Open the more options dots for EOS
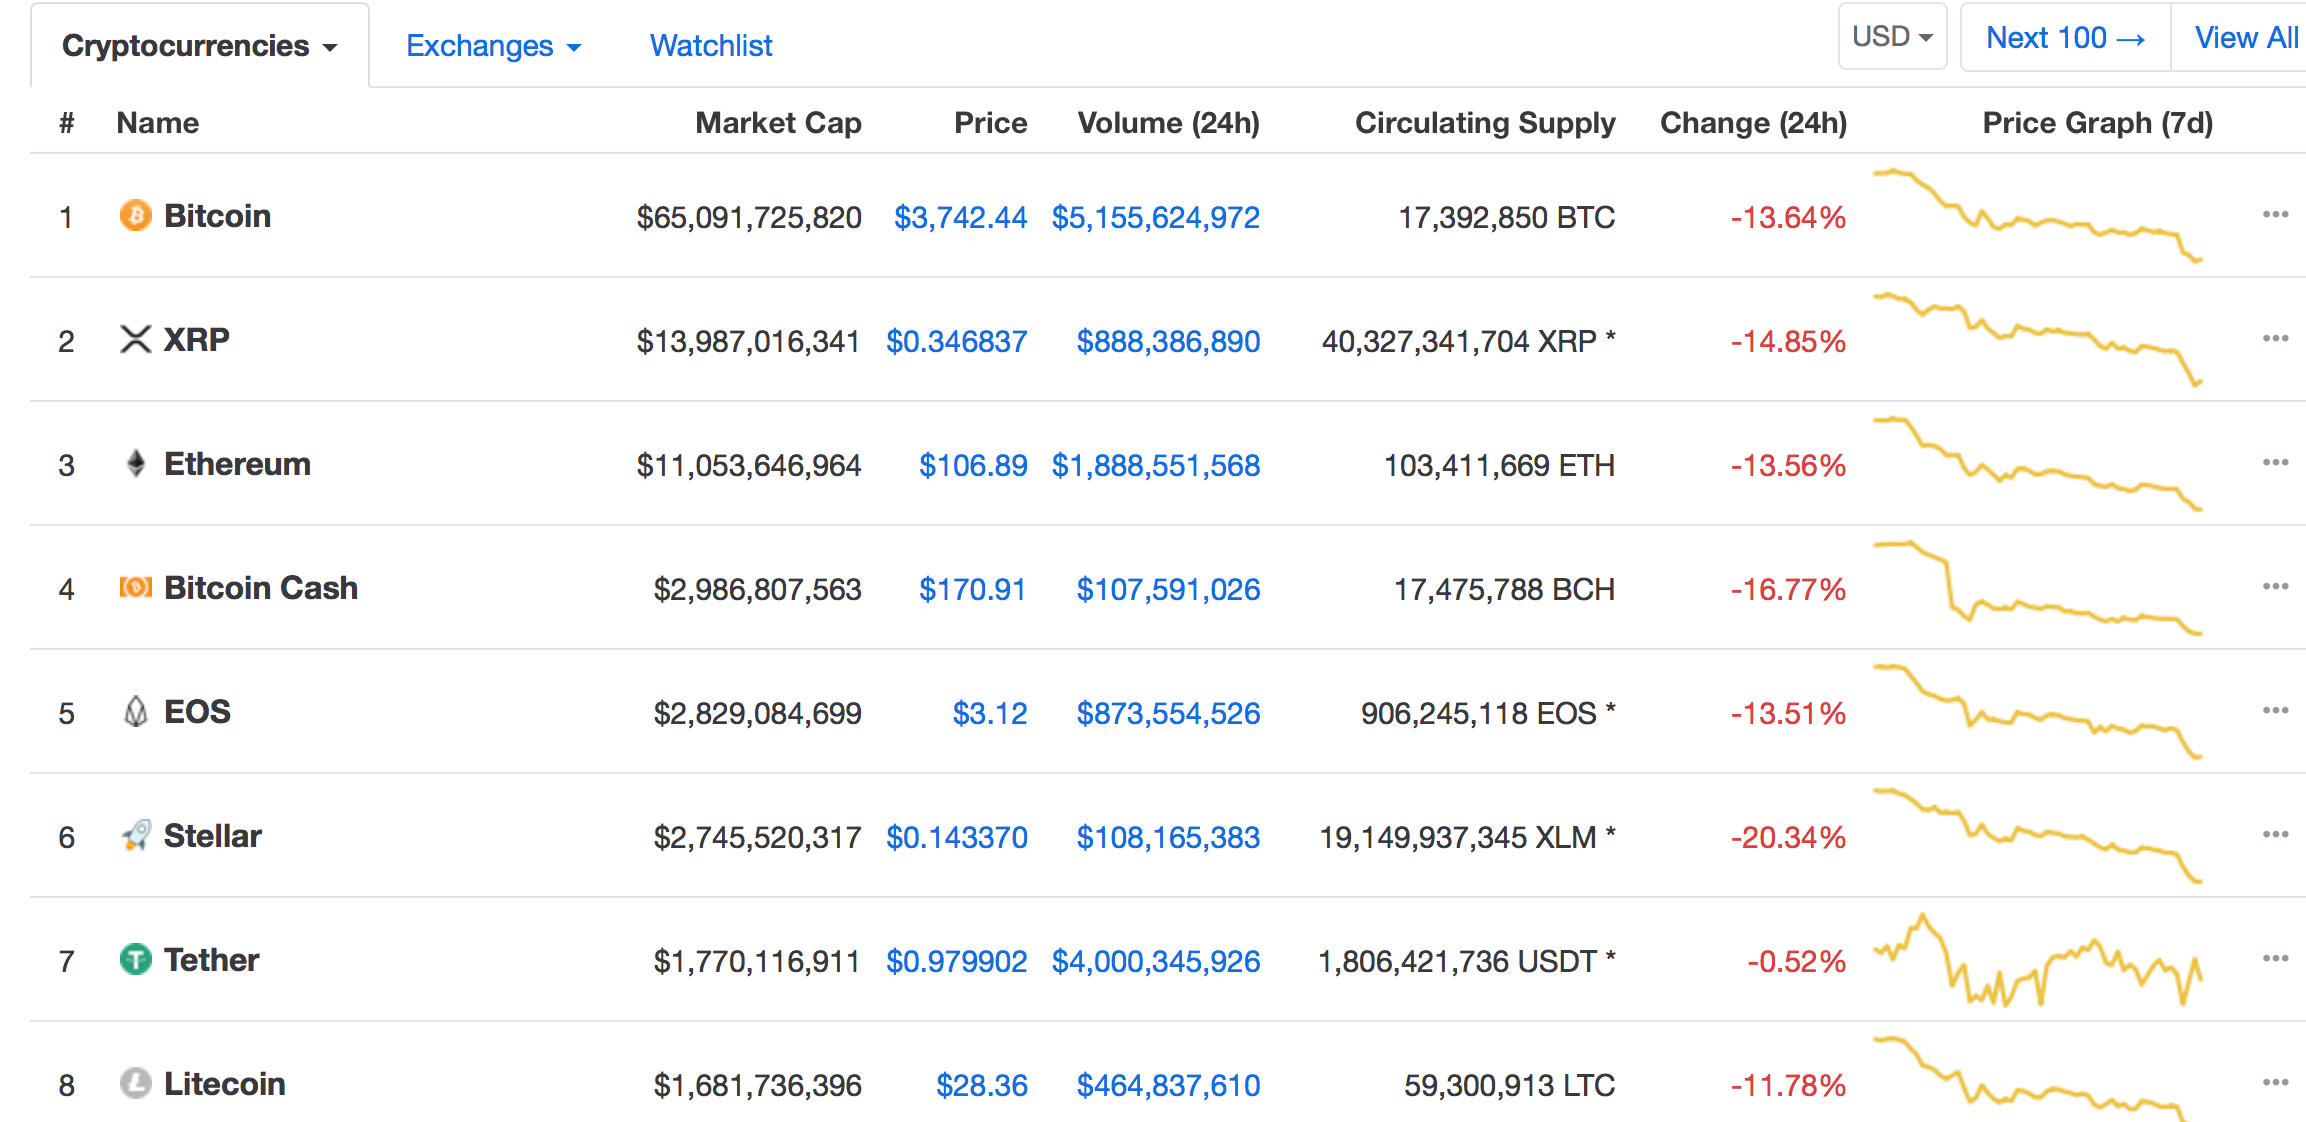 tap(2275, 710)
